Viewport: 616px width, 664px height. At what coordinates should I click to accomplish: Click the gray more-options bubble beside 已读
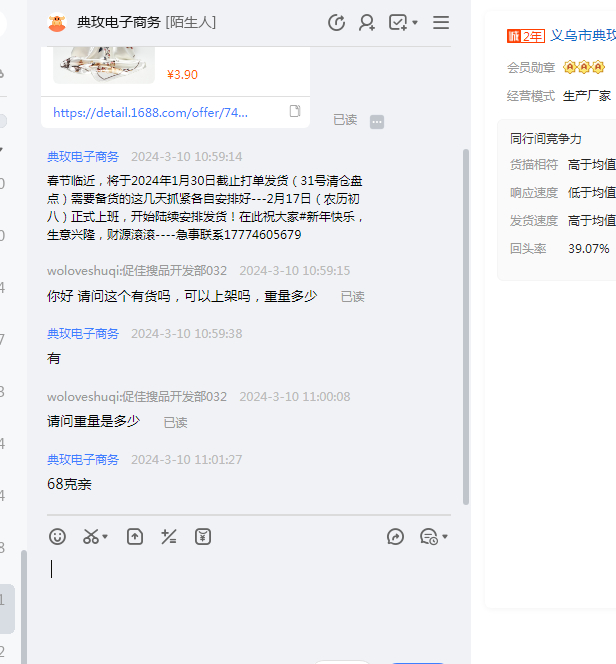coord(377,122)
